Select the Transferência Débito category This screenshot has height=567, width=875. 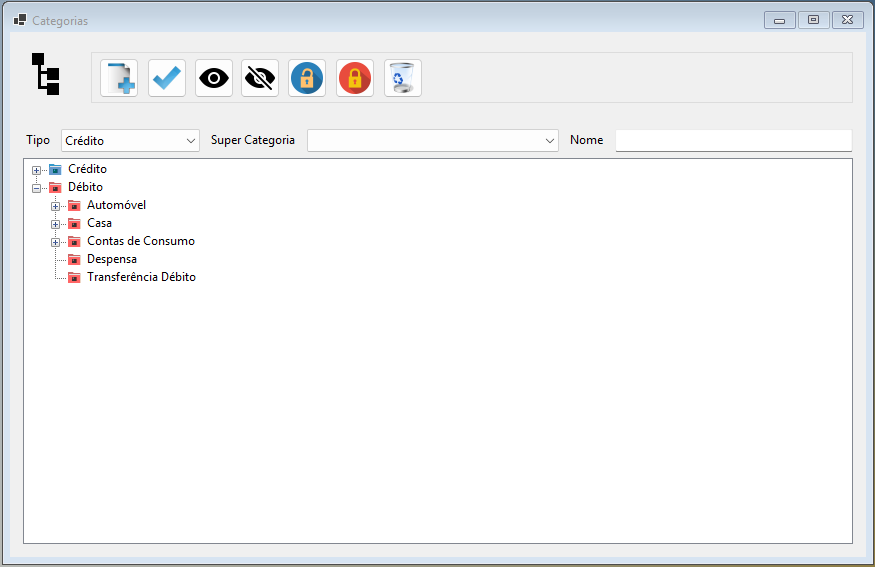point(142,277)
